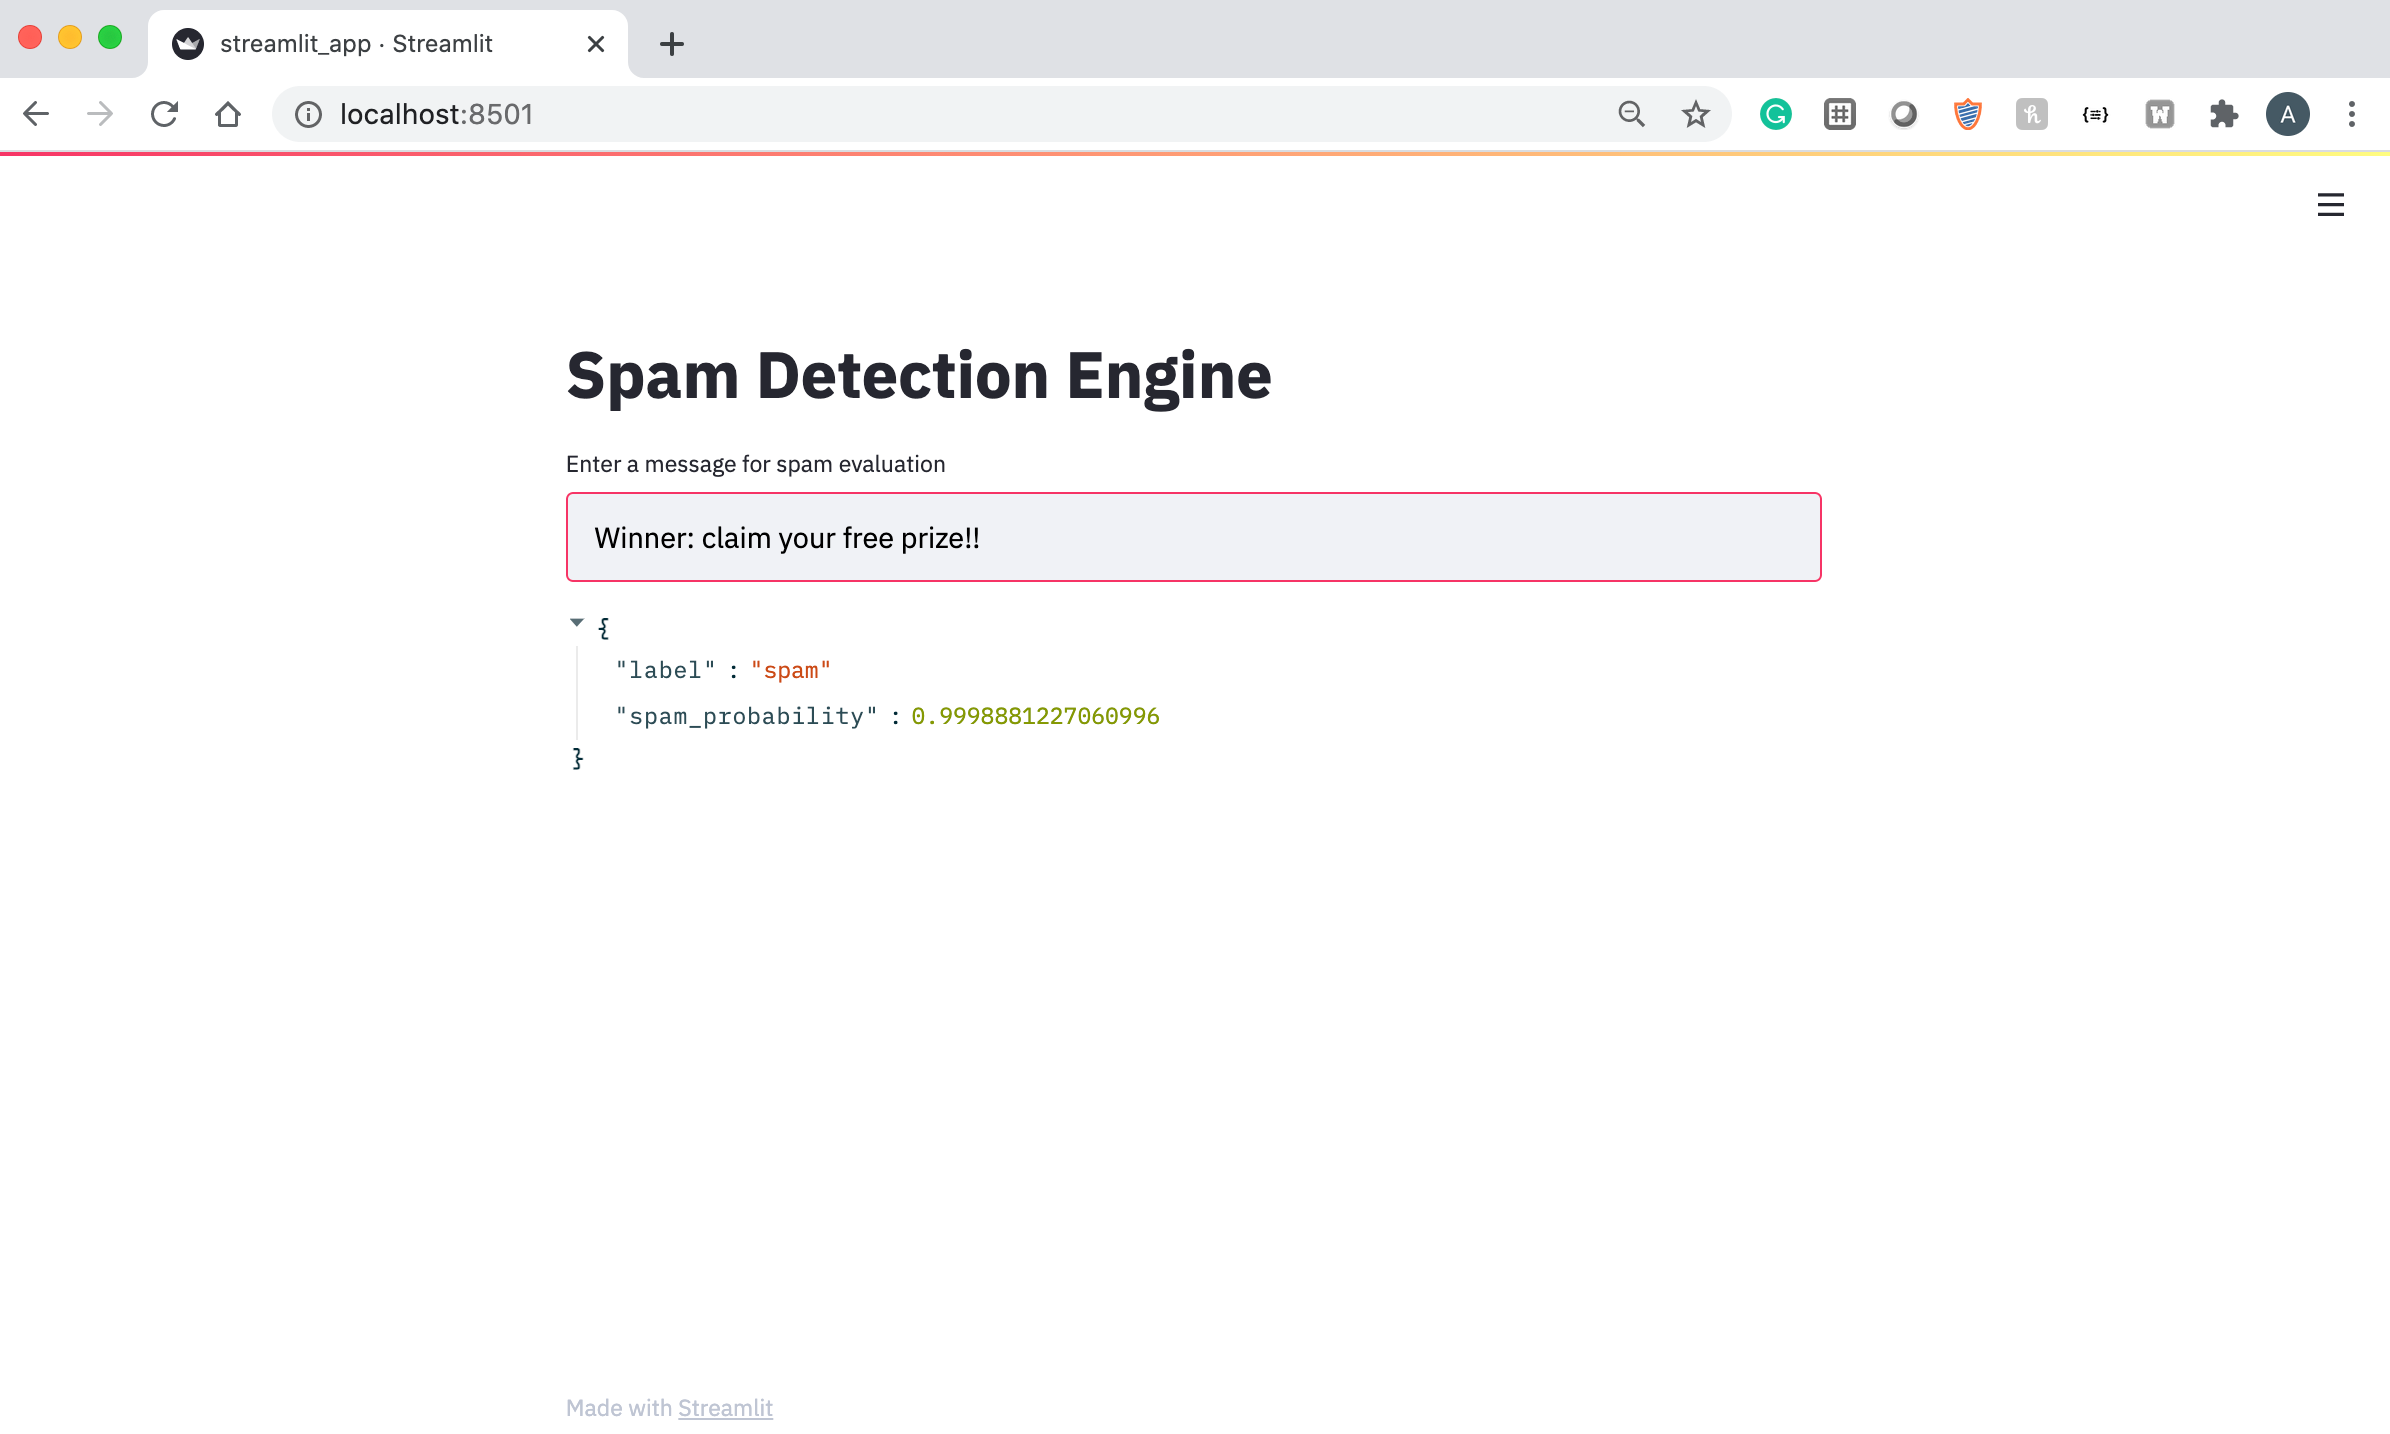Select the streamlit_app browser tab

point(356,44)
